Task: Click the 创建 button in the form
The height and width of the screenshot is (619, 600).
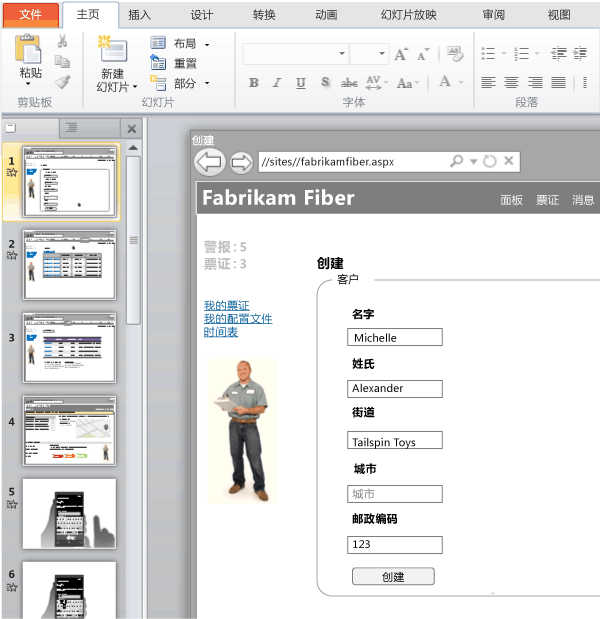Action: coord(393,576)
